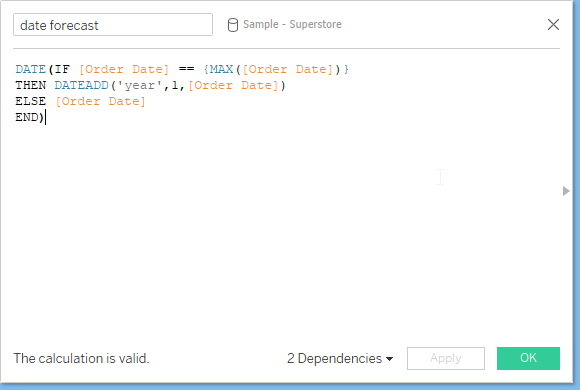Click the Sample - Superstore data source icon
The image size is (580, 390).
(x=233, y=25)
